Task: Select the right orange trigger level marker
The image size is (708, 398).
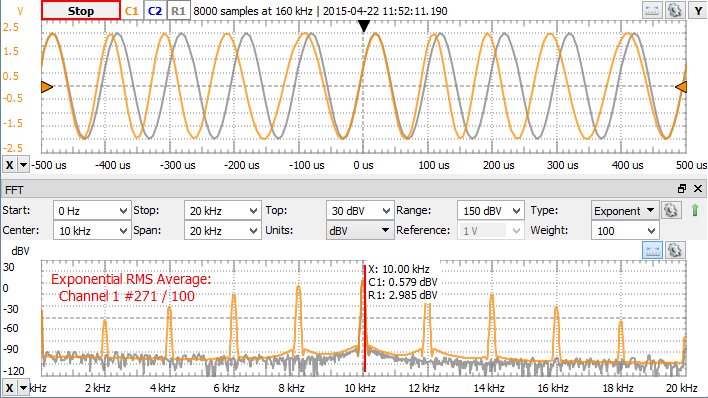Action: click(x=681, y=86)
